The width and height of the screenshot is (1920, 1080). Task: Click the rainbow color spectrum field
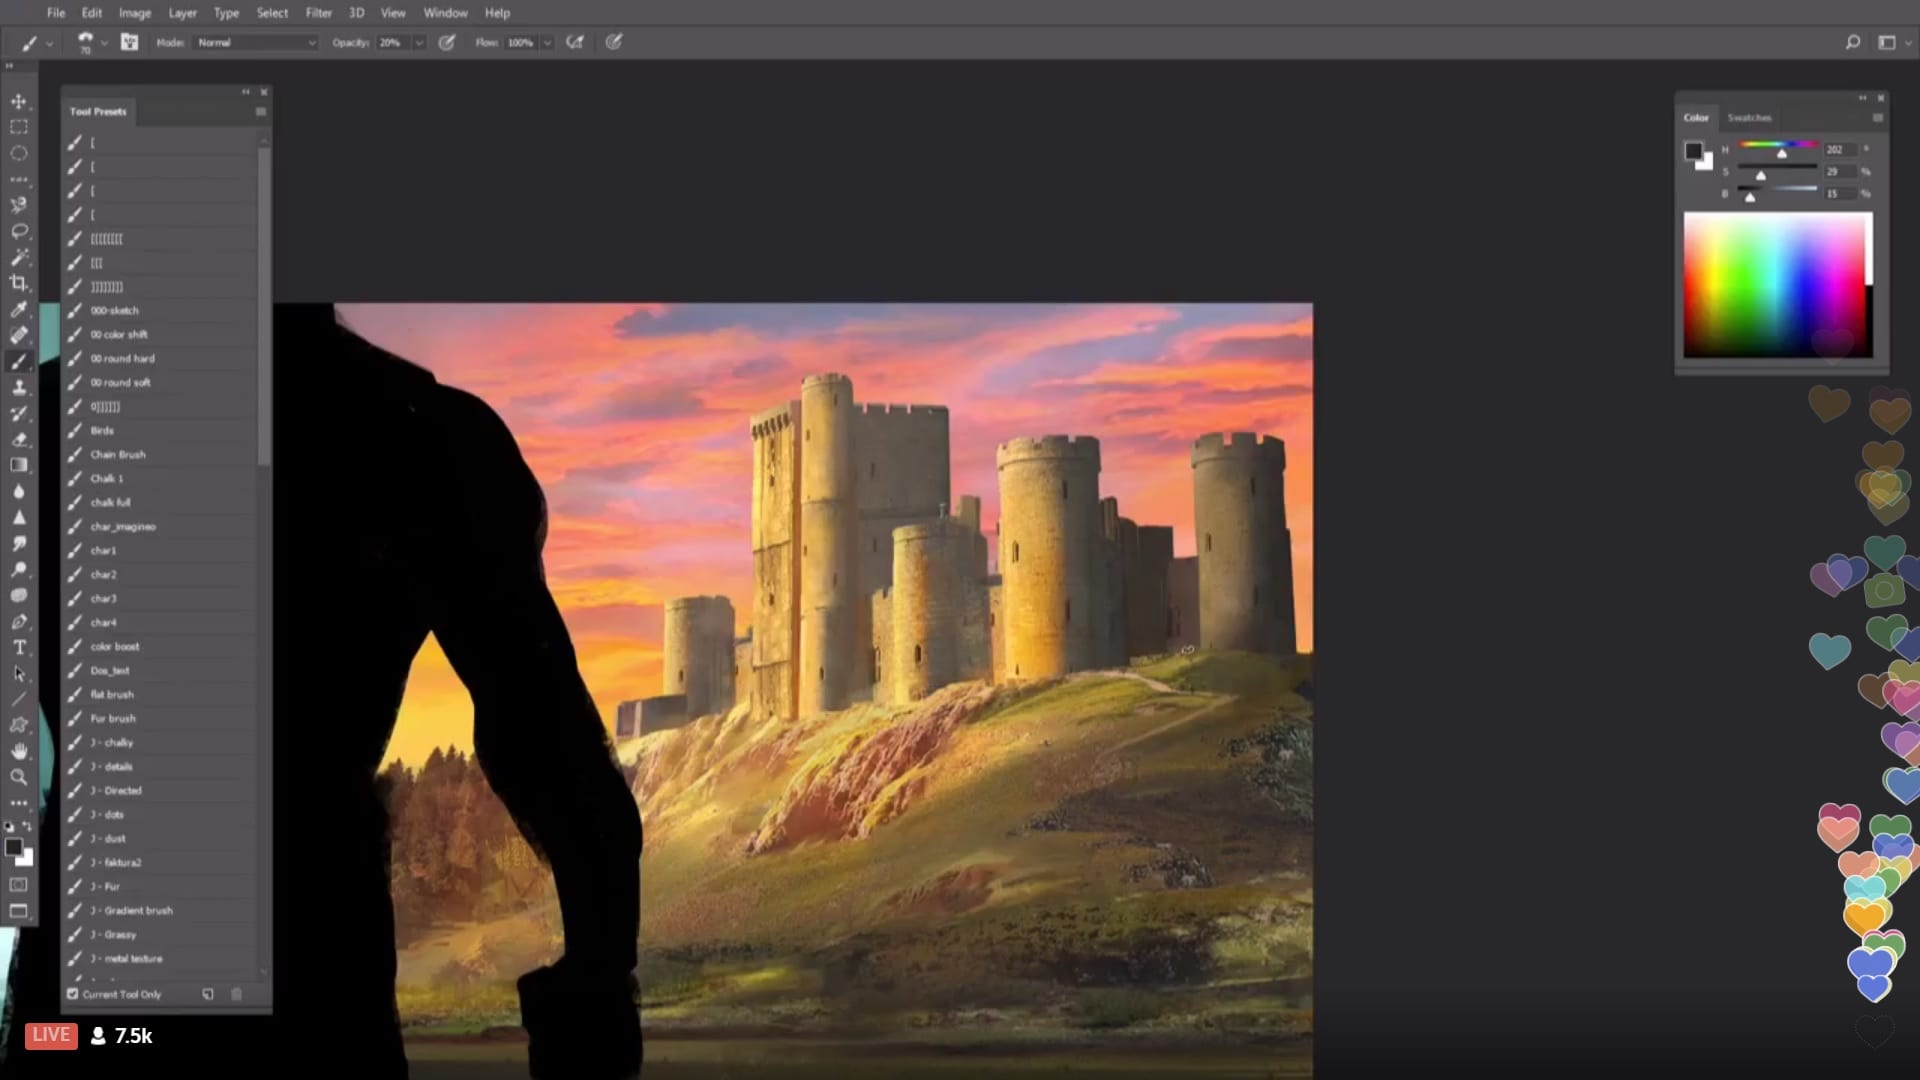(1775, 284)
